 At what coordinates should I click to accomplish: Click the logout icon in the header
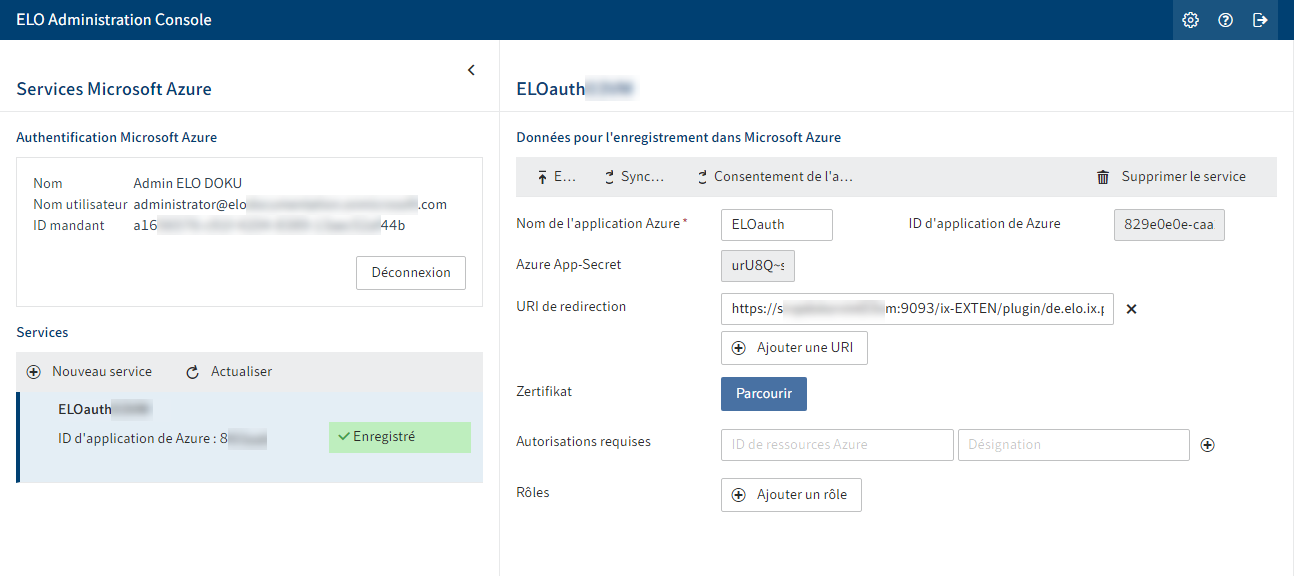(x=1260, y=19)
